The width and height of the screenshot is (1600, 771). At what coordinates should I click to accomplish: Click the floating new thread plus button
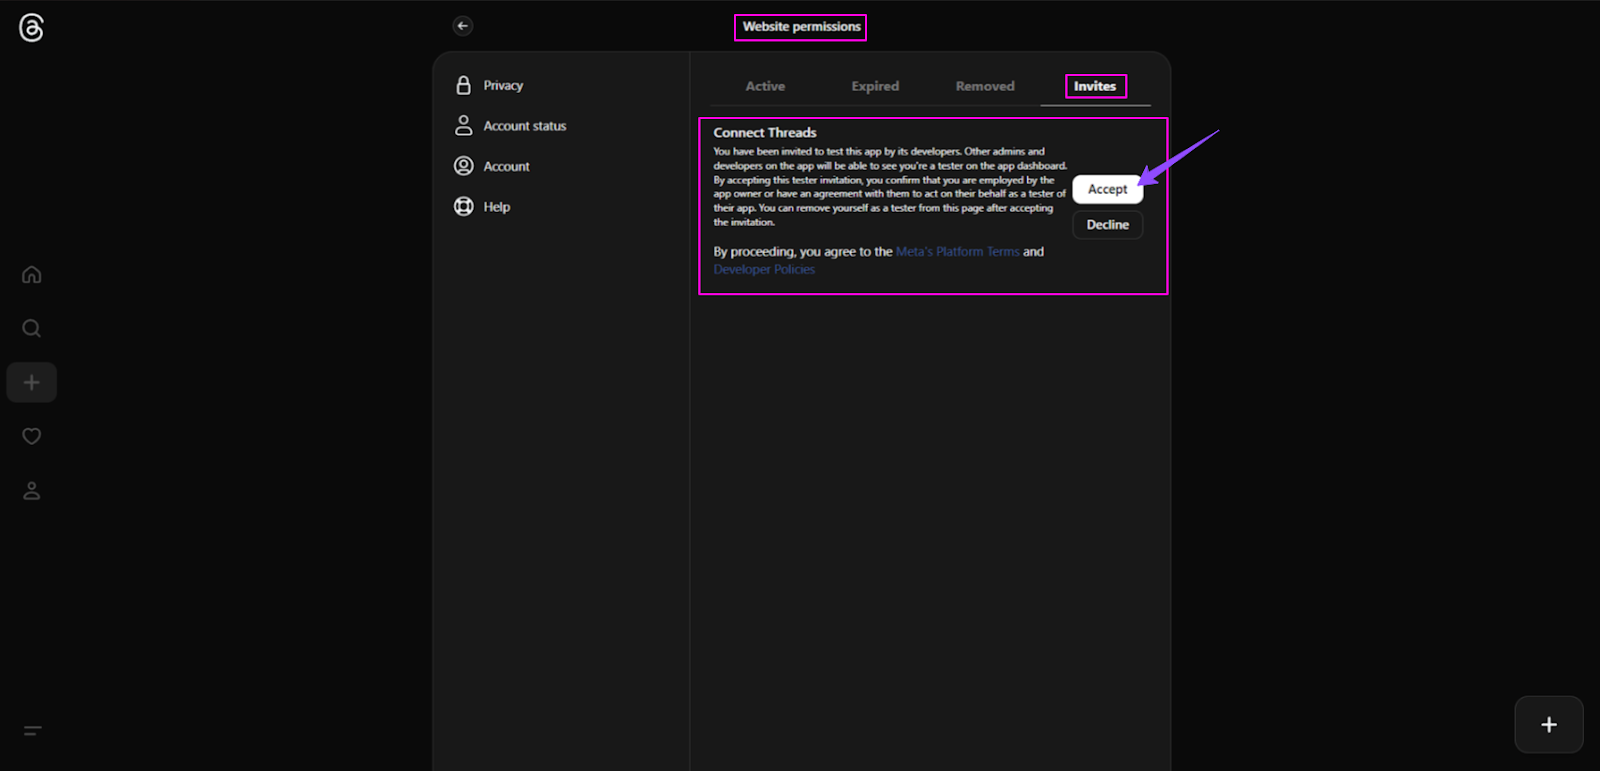click(x=1548, y=725)
